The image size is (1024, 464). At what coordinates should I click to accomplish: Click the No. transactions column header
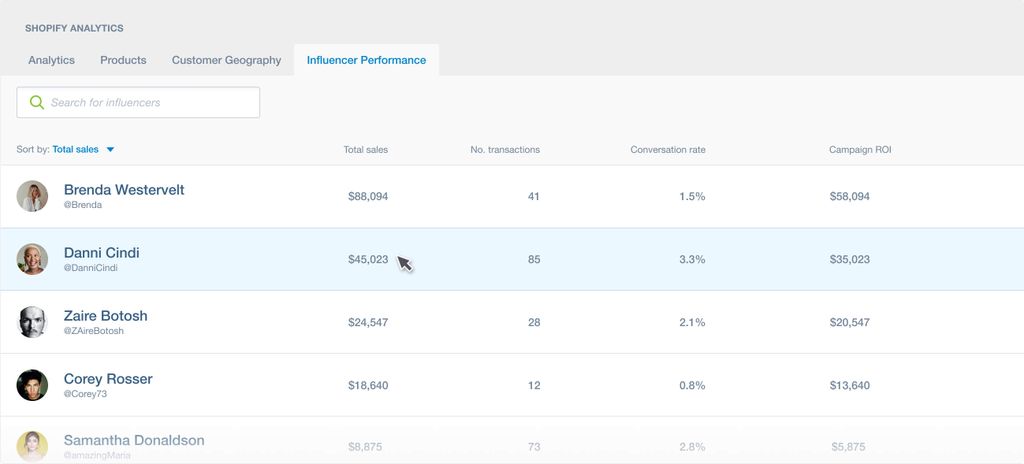504,150
